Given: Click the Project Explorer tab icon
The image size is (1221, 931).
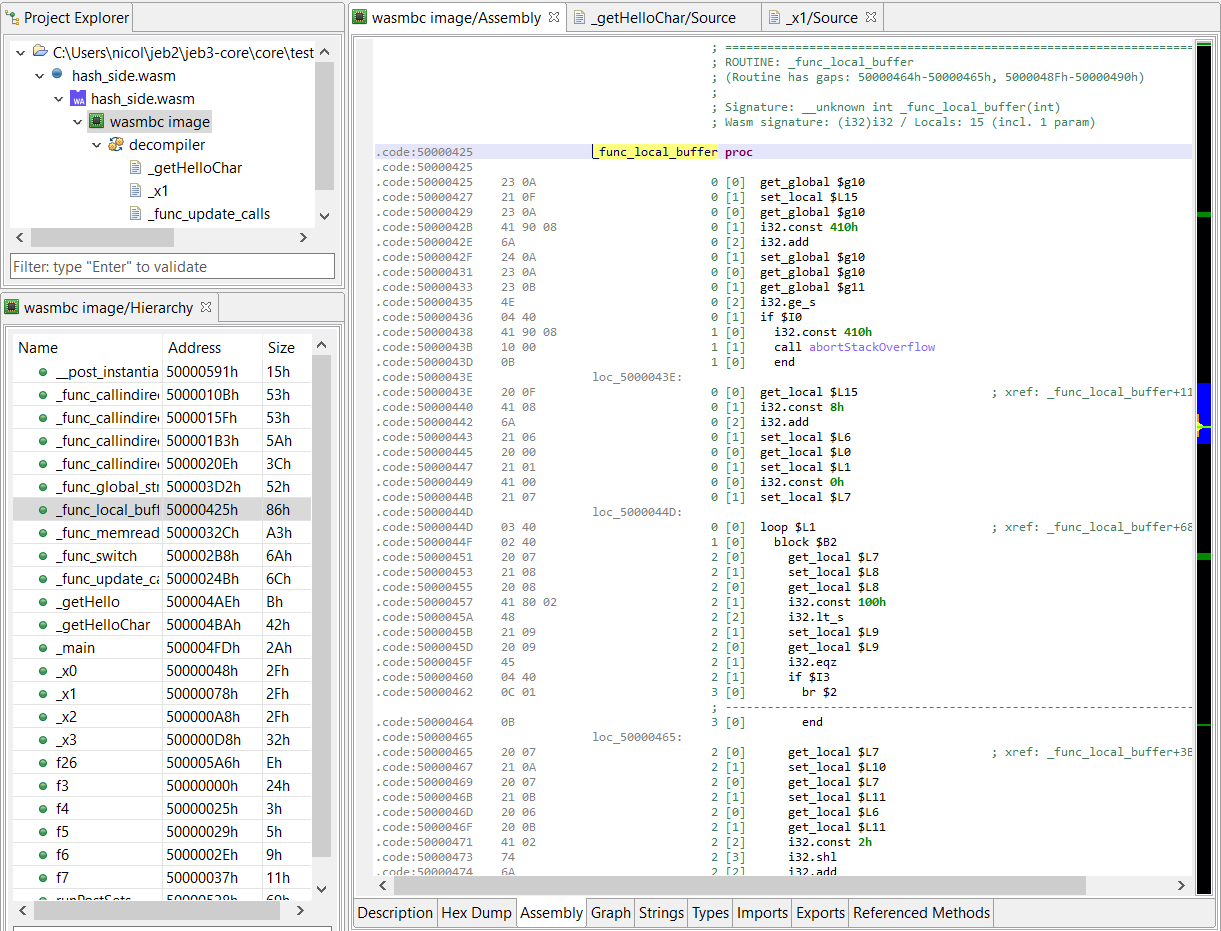Looking at the screenshot, I should point(13,18).
